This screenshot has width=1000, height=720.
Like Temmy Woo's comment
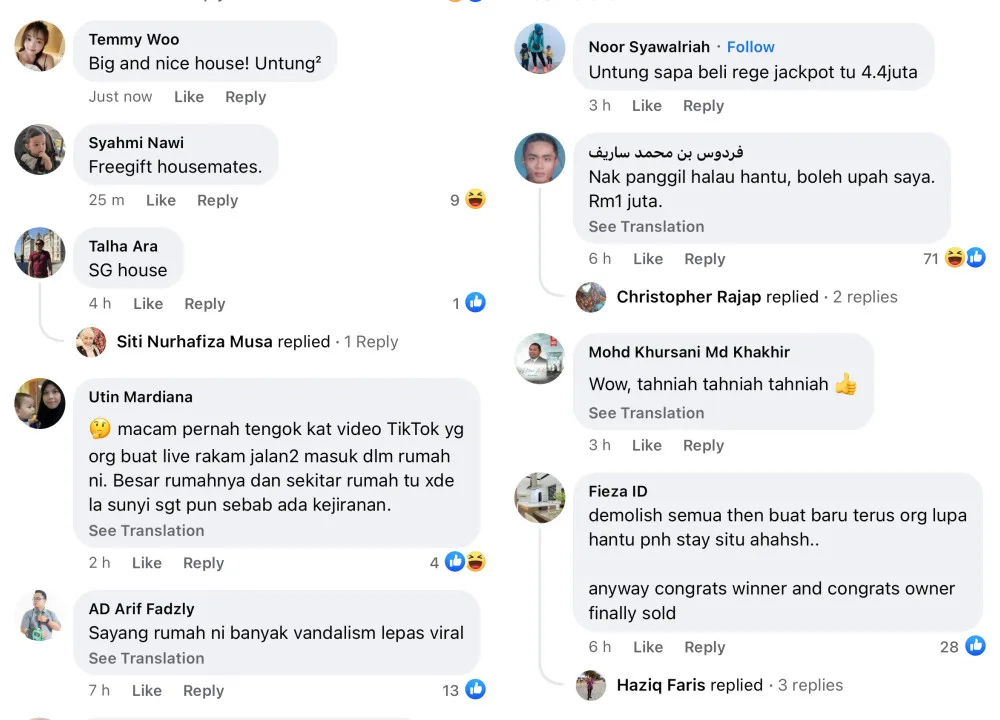click(188, 97)
